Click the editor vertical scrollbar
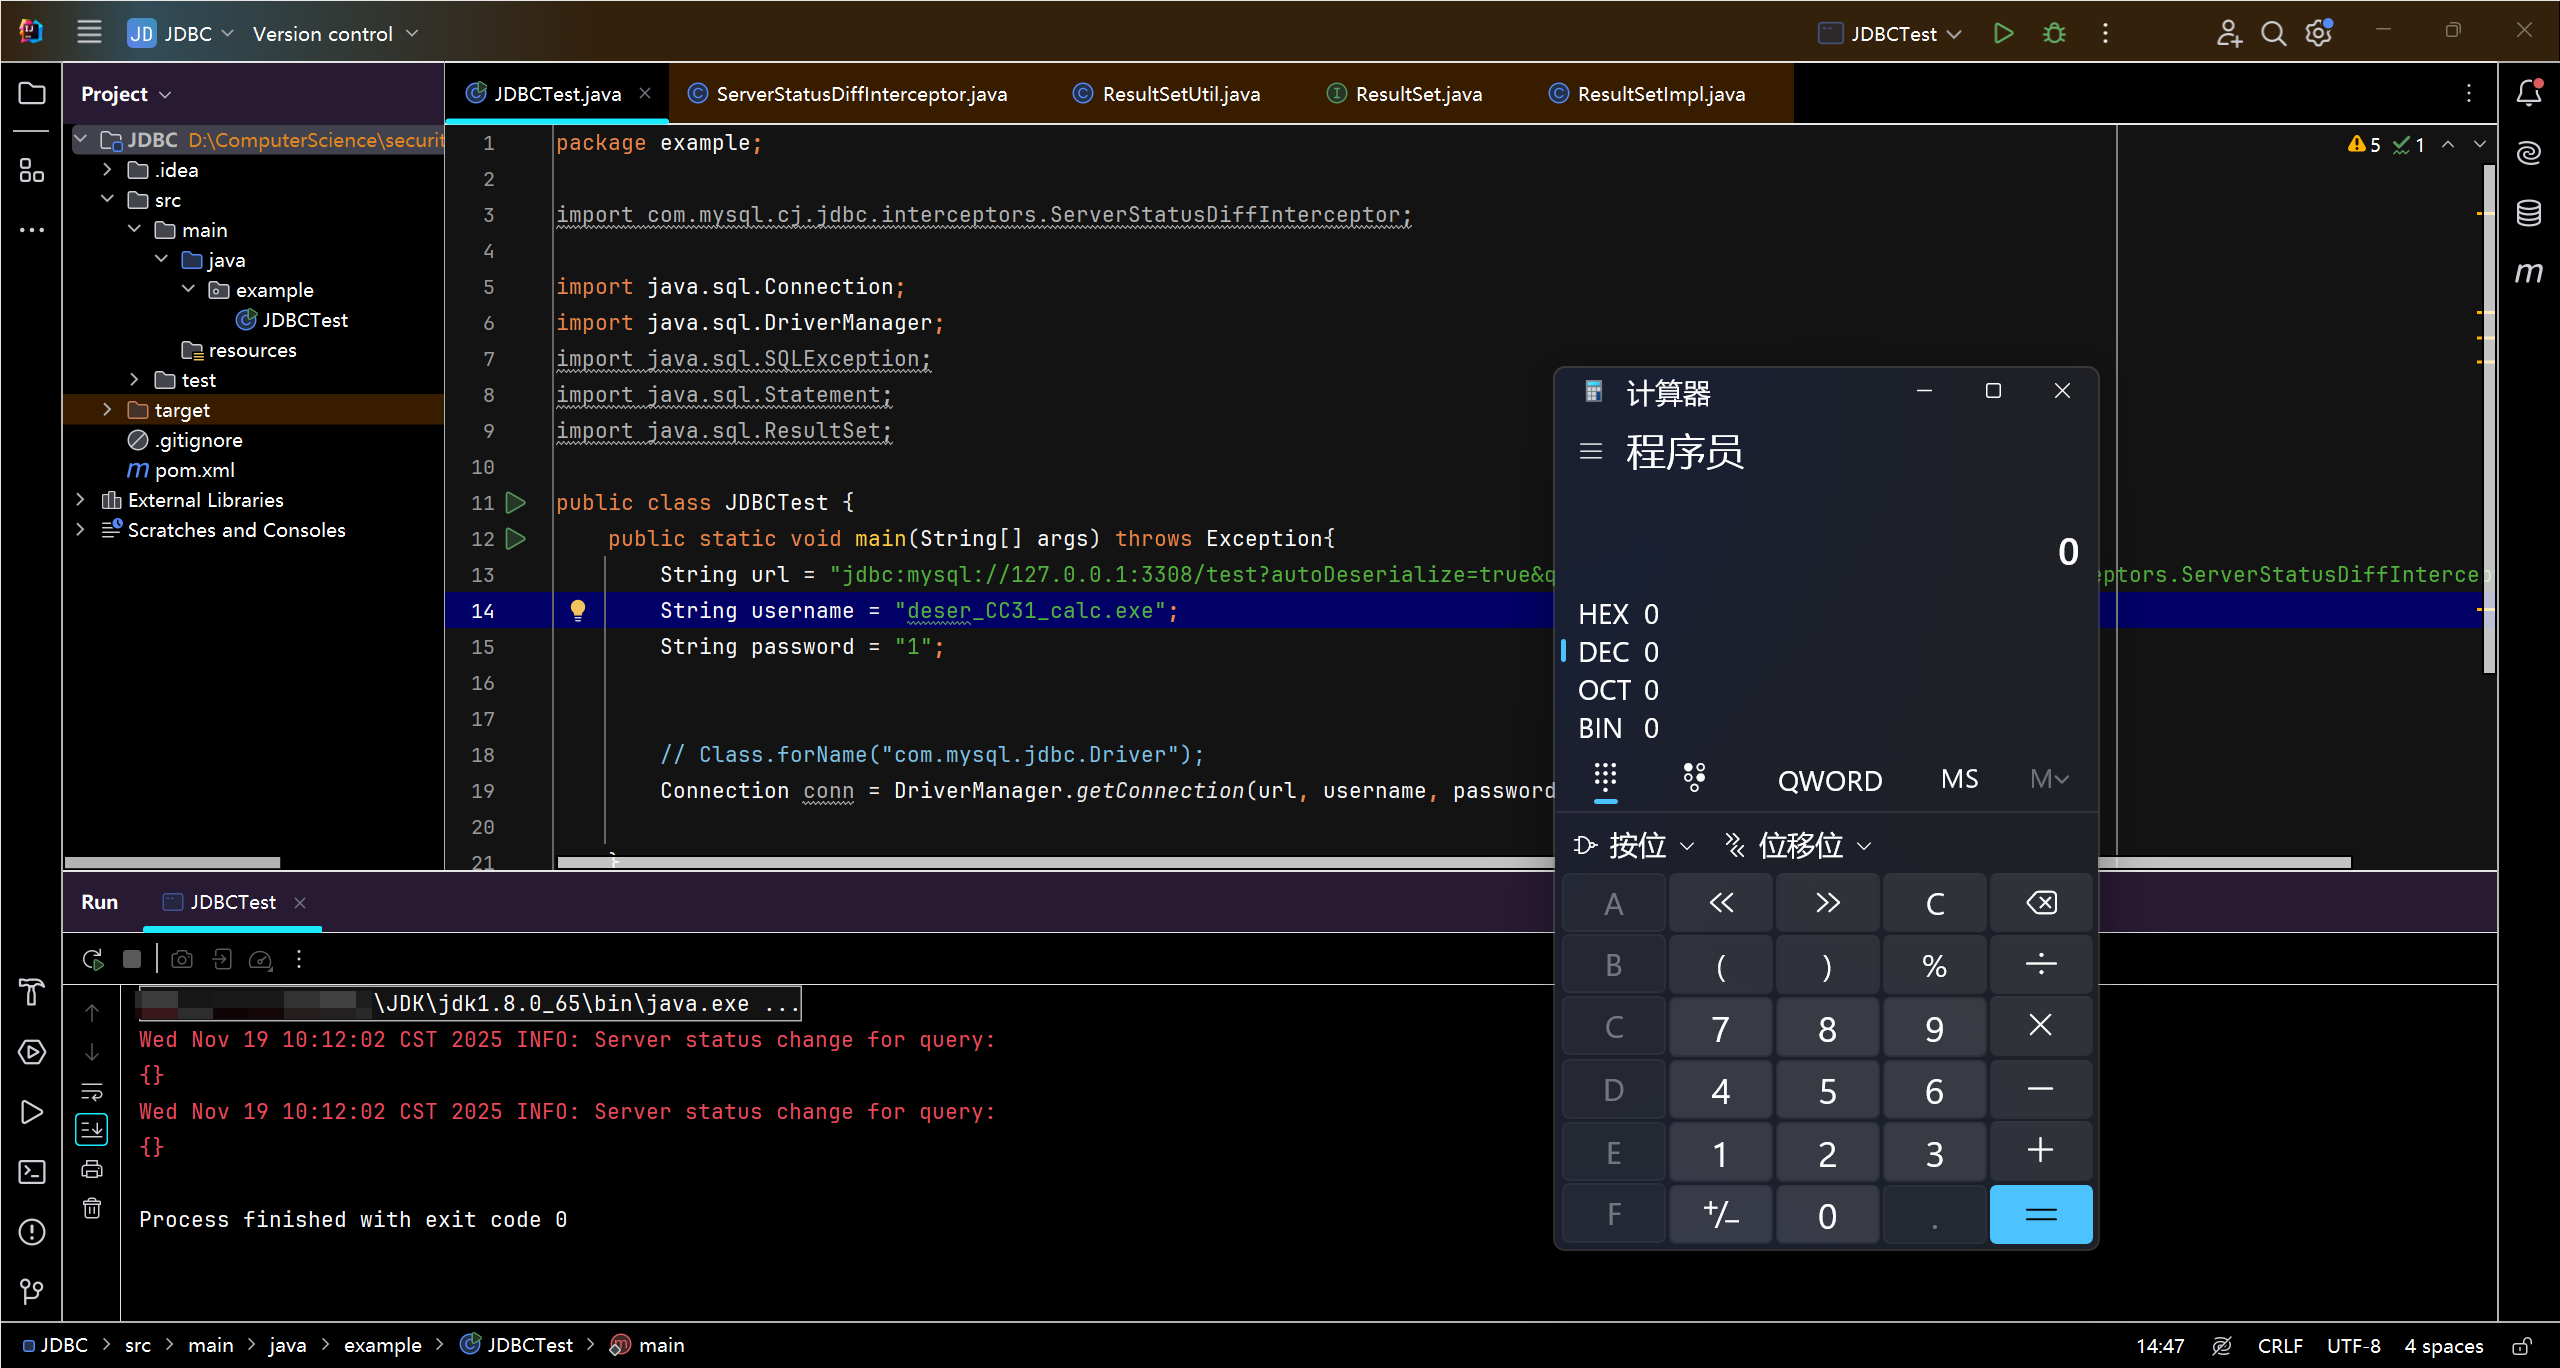2560x1368 pixels. point(2488,420)
